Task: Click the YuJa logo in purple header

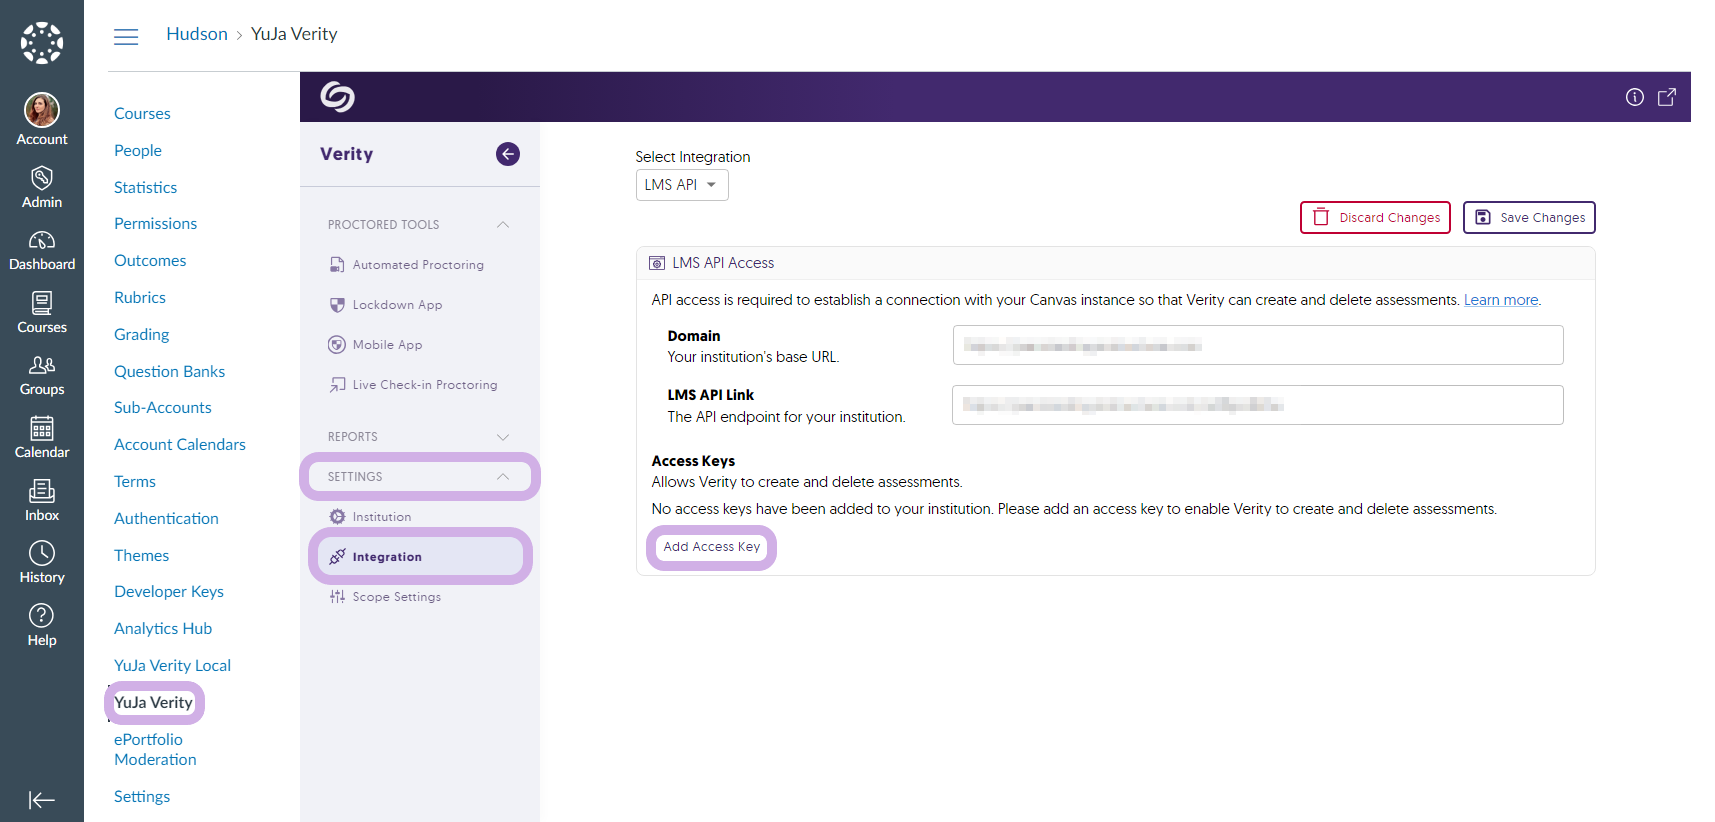Action: [338, 97]
